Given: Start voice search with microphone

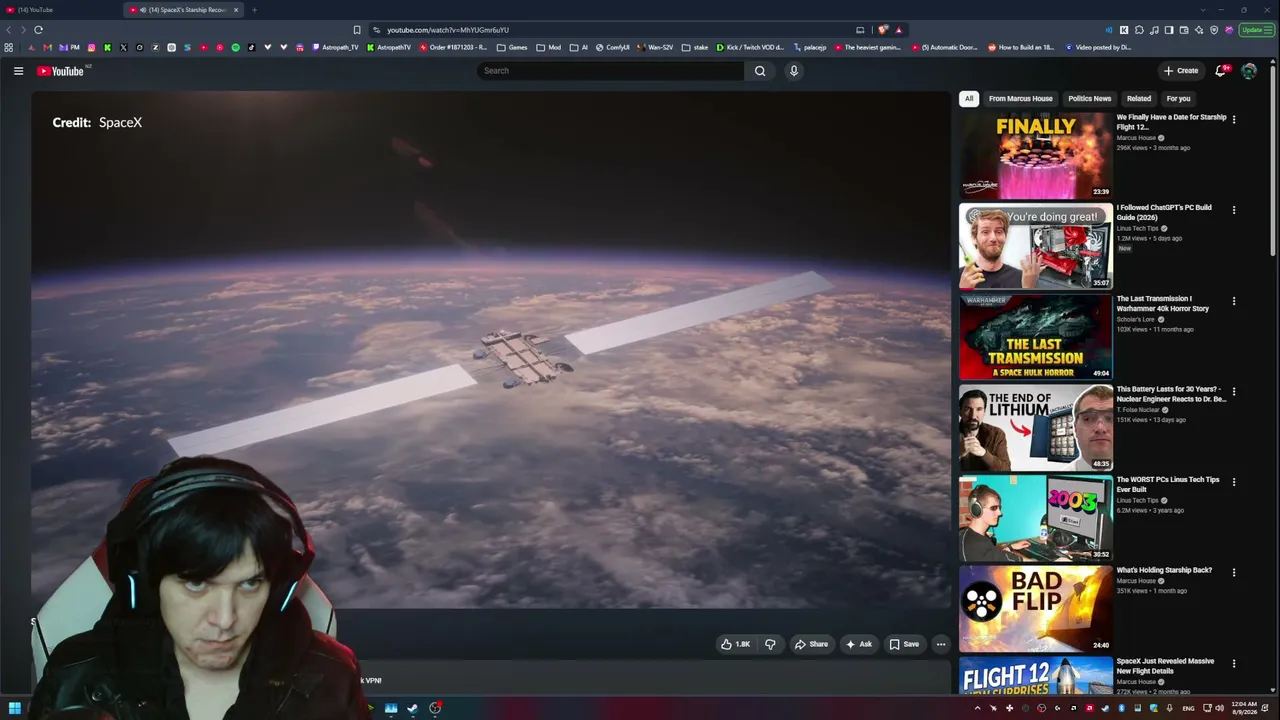Looking at the screenshot, I should coord(794,71).
